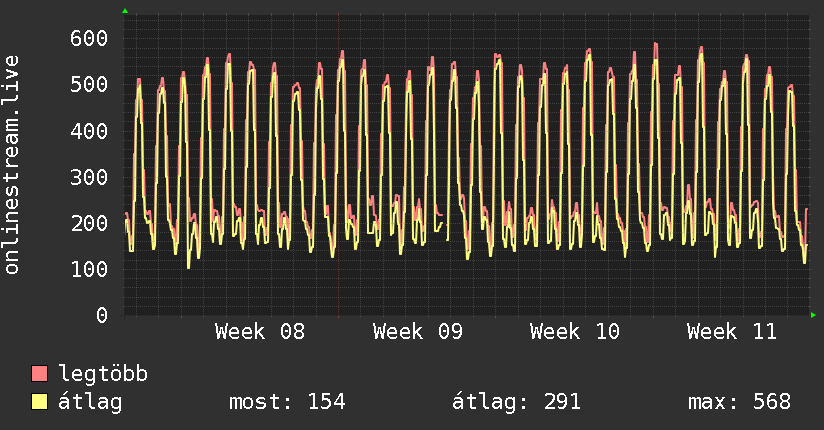Click the 100 y-axis label
This screenshot has width=824, height=430.
coord(89,270)
